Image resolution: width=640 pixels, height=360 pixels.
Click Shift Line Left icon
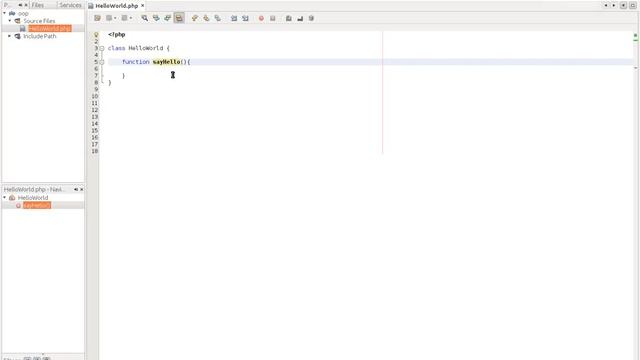click(234, 18)
